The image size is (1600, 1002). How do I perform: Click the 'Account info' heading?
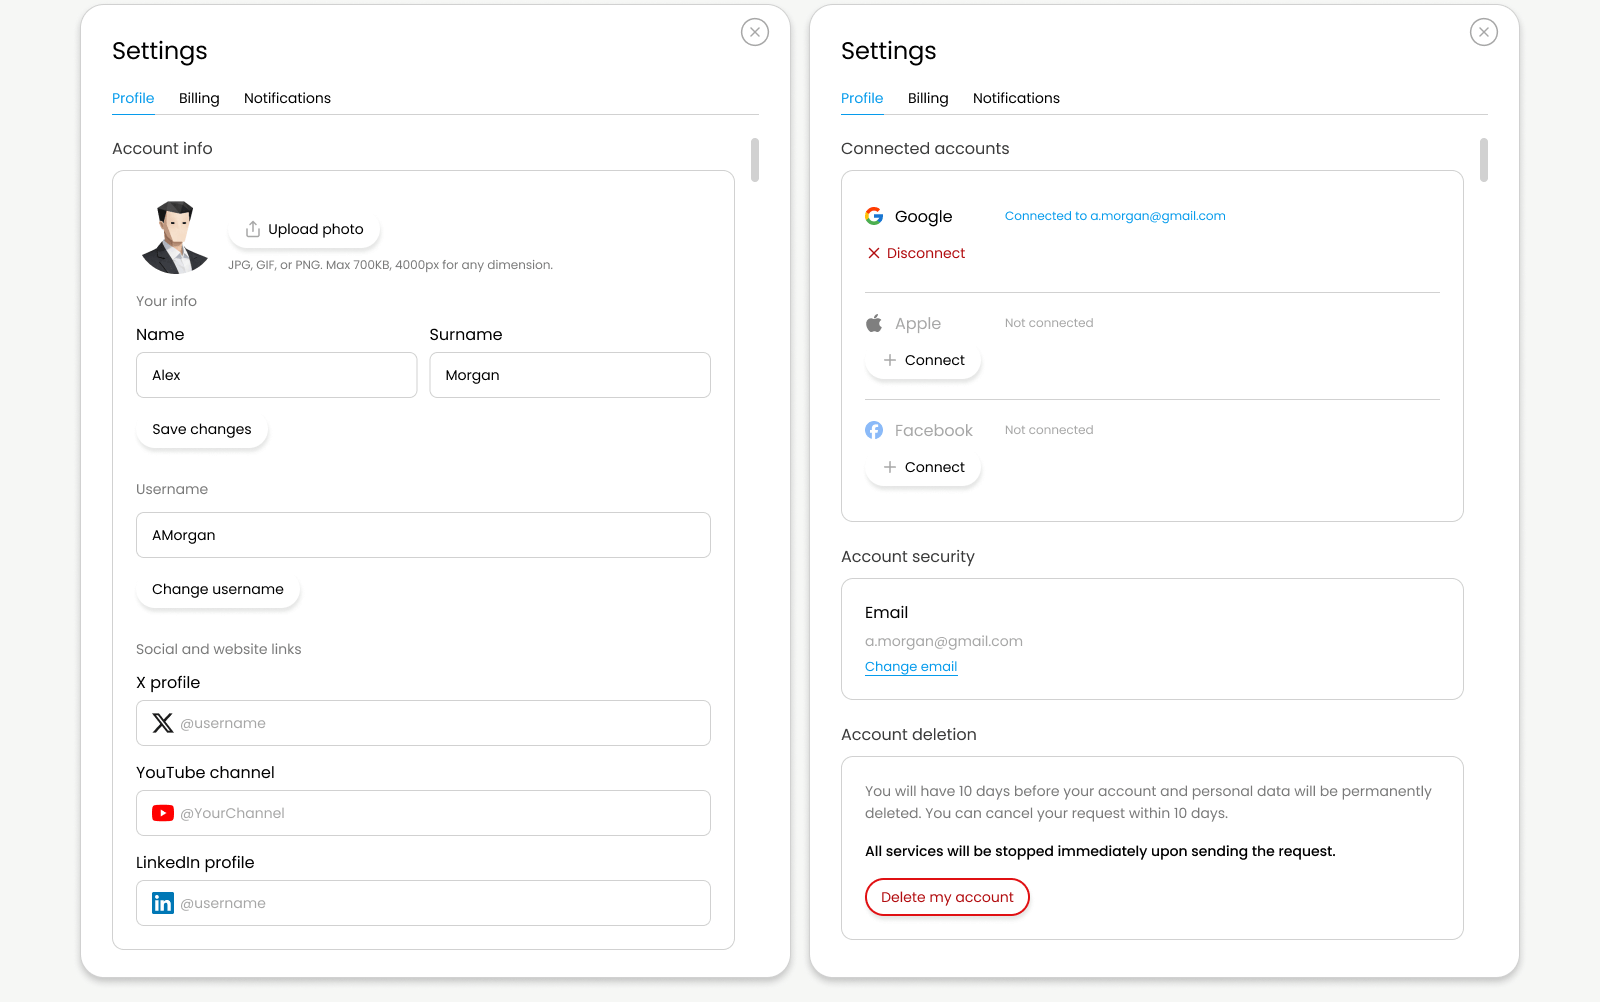tap(162, 148)
